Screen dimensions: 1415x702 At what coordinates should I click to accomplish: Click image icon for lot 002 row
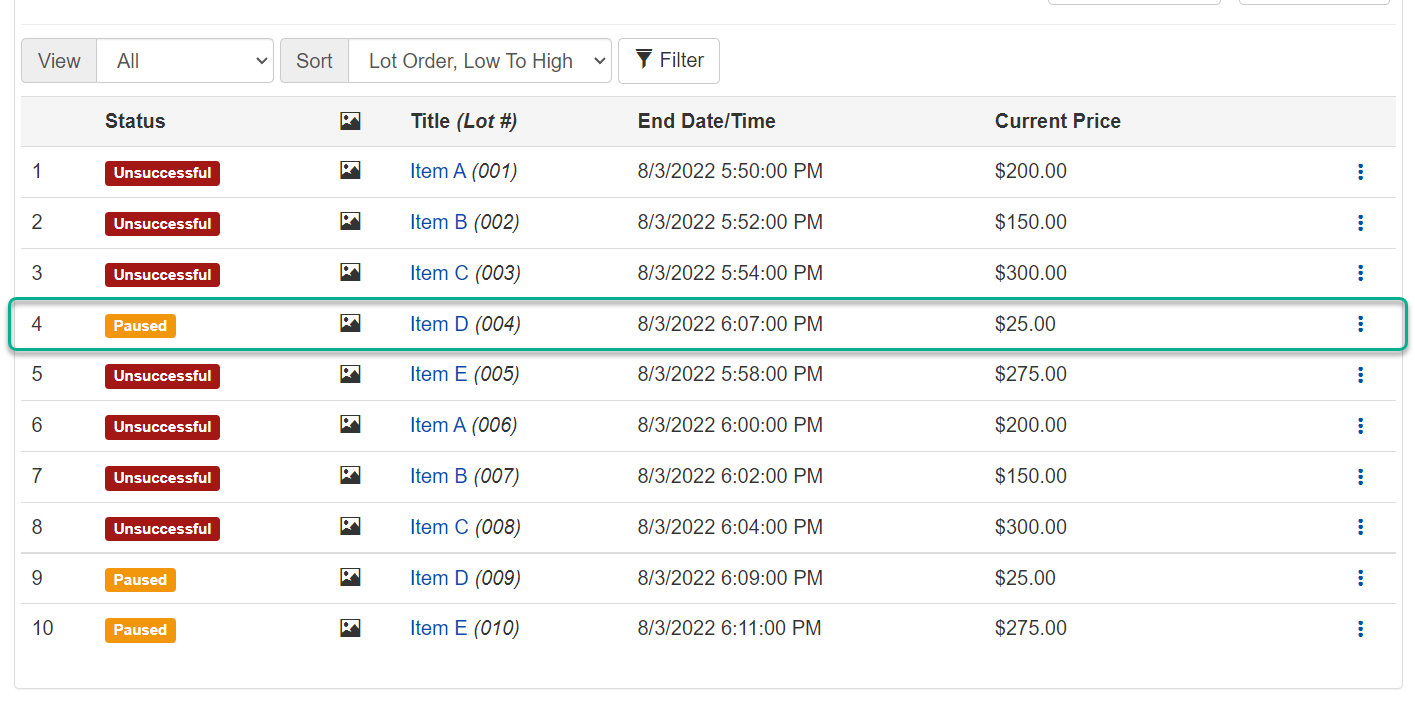point(350,222)
